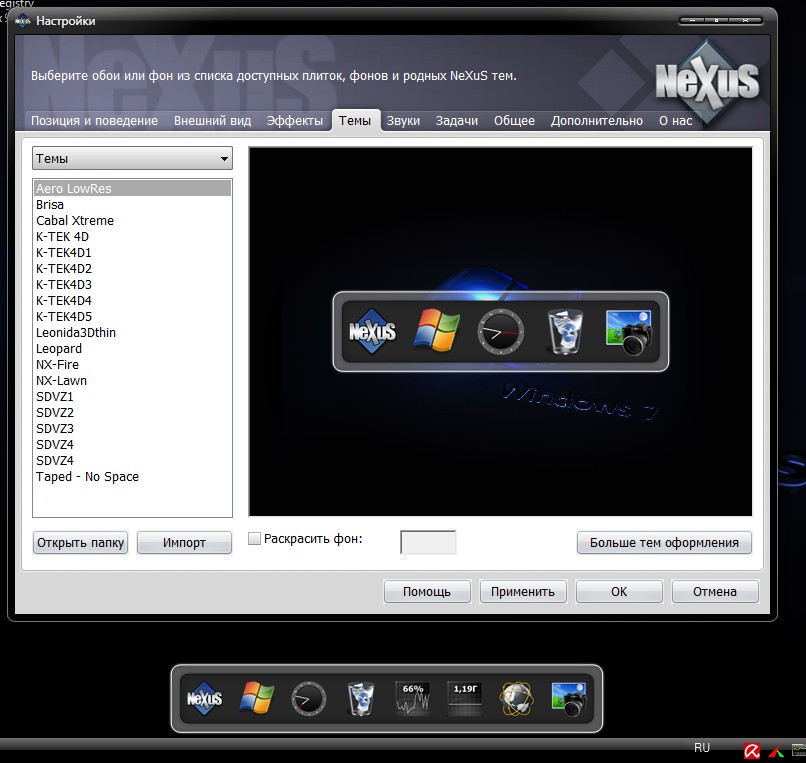Pick the K-TEK4D4 theme

132,300
